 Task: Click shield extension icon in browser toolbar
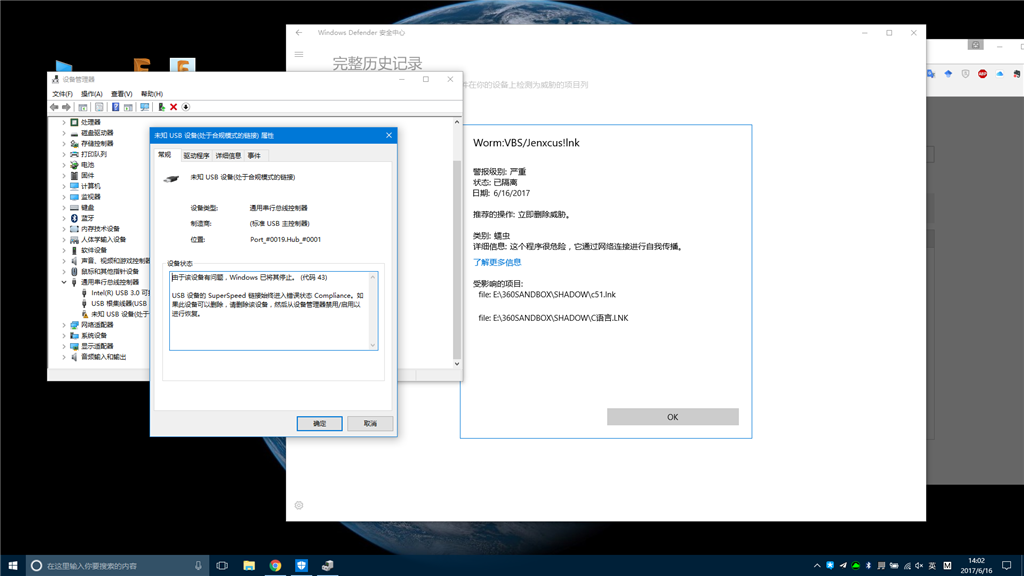965,74
